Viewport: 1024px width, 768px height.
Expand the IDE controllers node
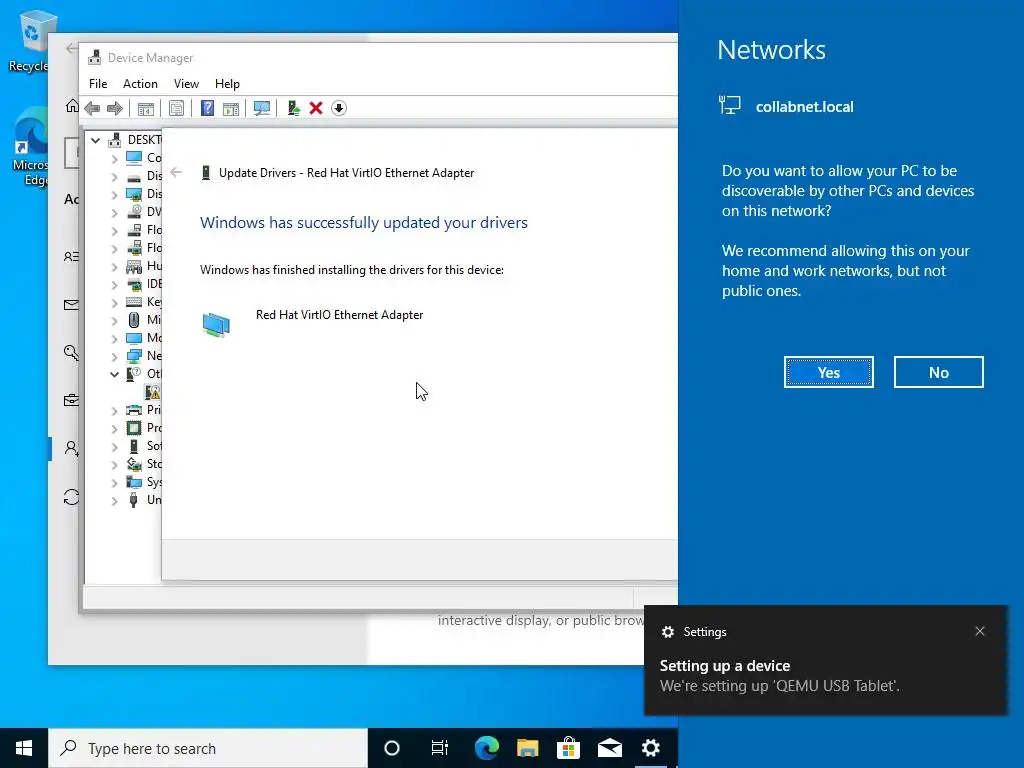pyautogui.click(x=114, y=284)
